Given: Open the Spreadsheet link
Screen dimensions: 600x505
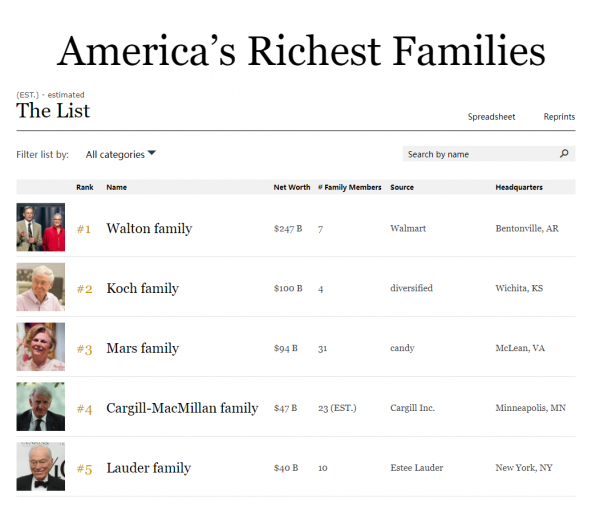Looking at the screenshot, I should [x=491, y=117].
